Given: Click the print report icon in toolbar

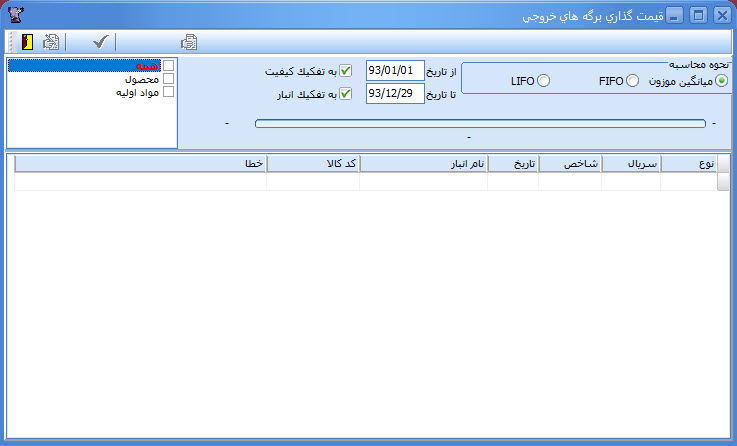Looking at the screenshot, I should tap(188, 42).
